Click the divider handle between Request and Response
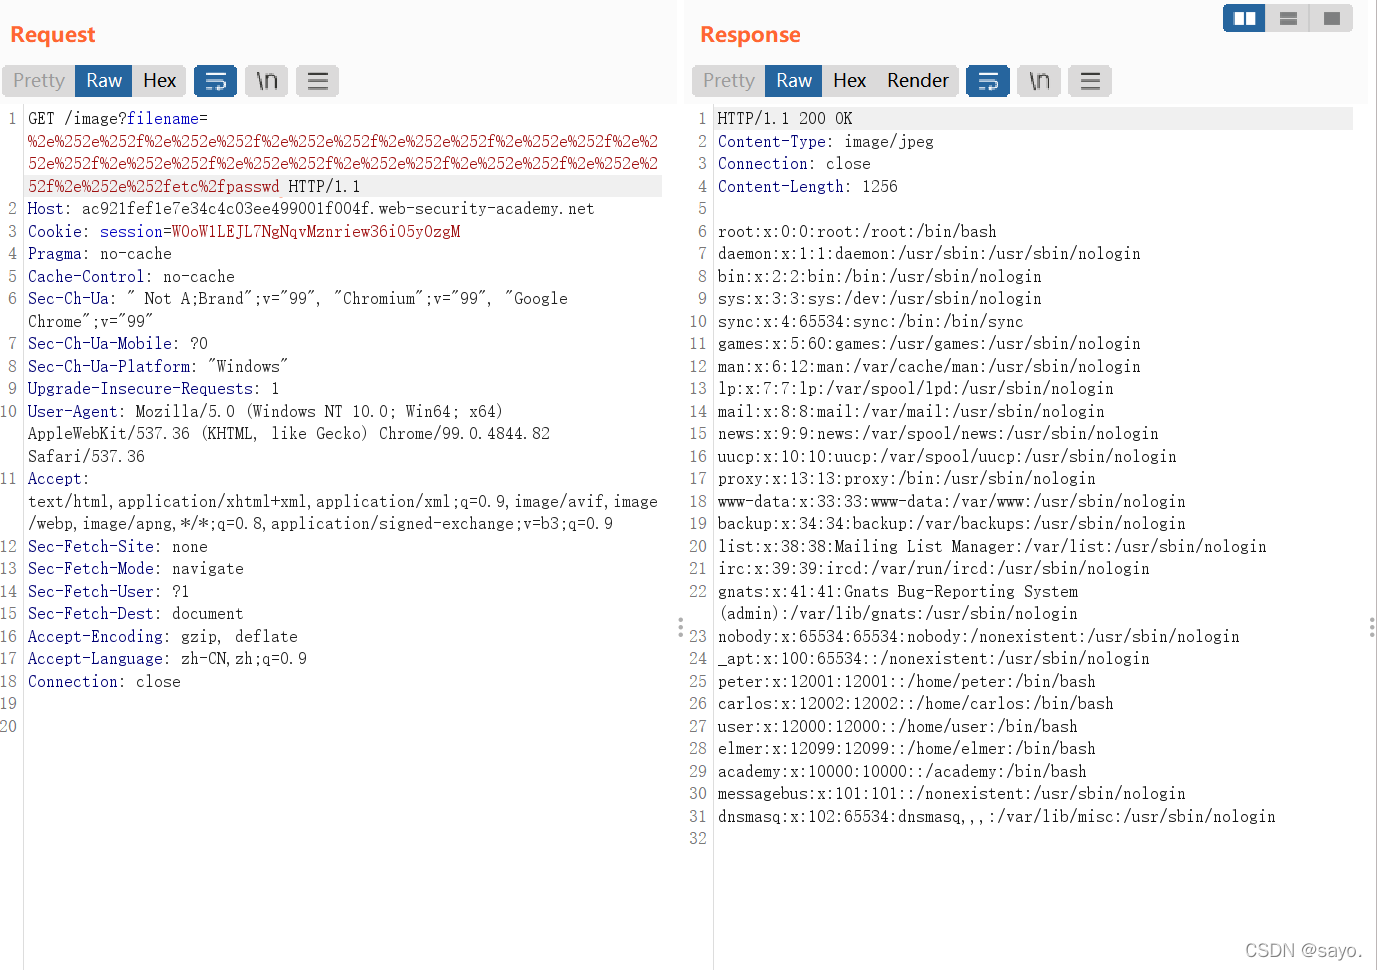This screenshot has height=970, width=1377. click(680, 627)
